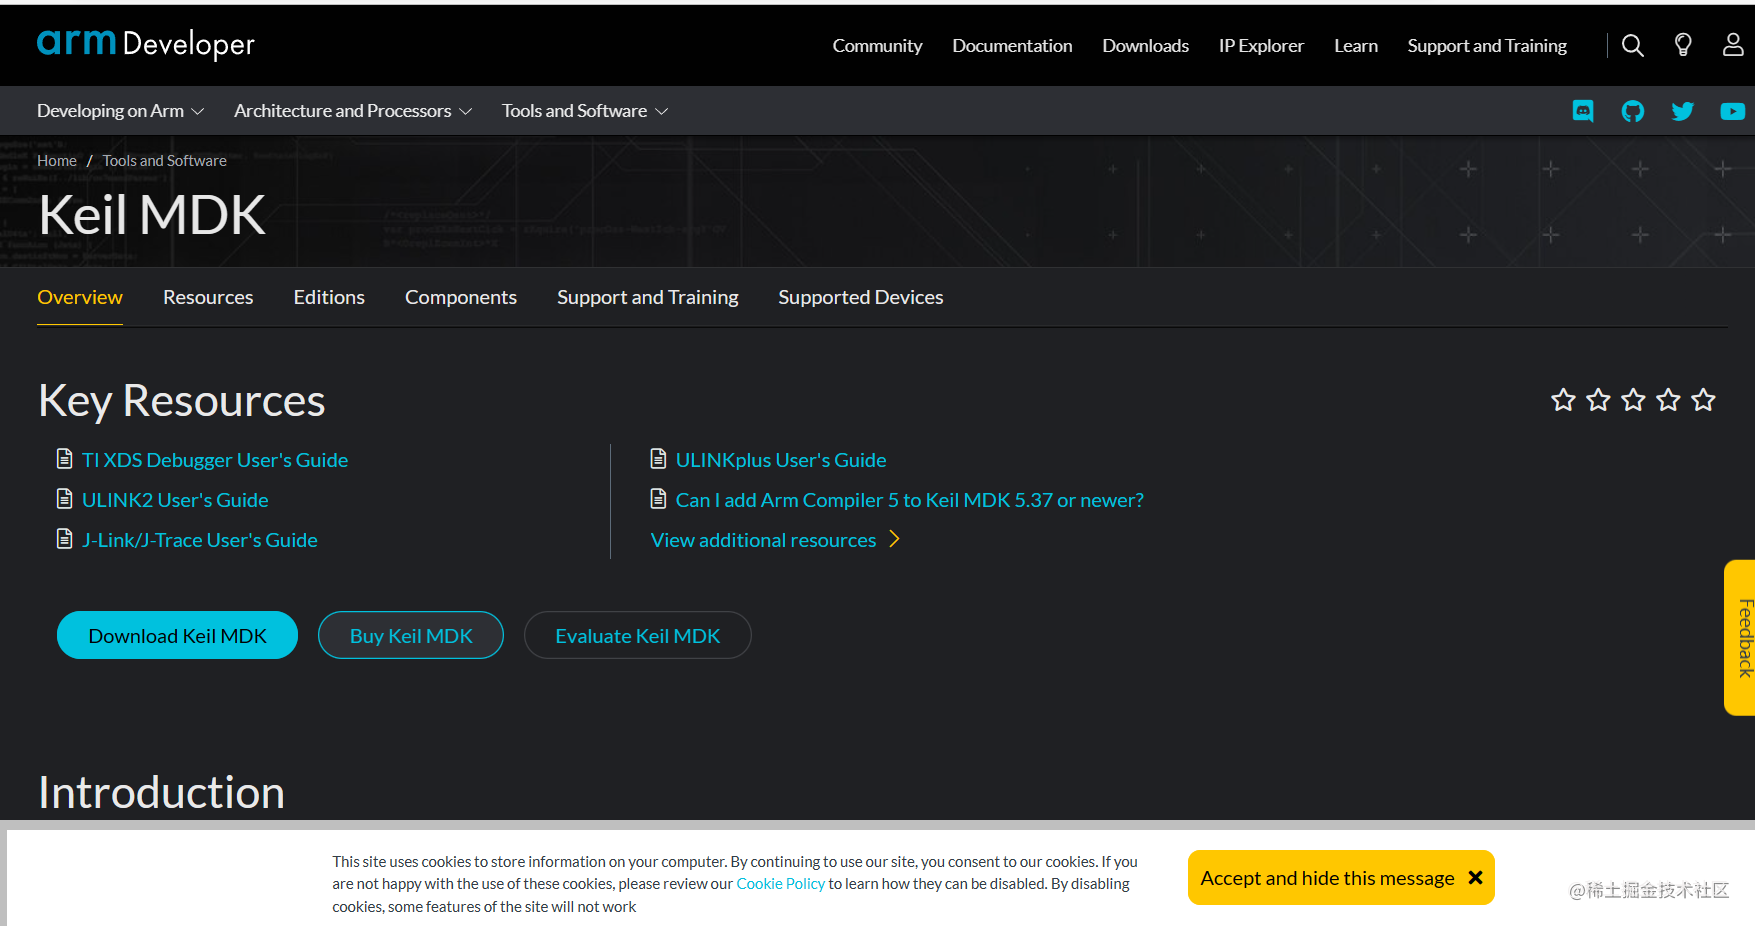The image size is (1755, 926).
Task: Rate with the third star
Action: (1633, 400)
